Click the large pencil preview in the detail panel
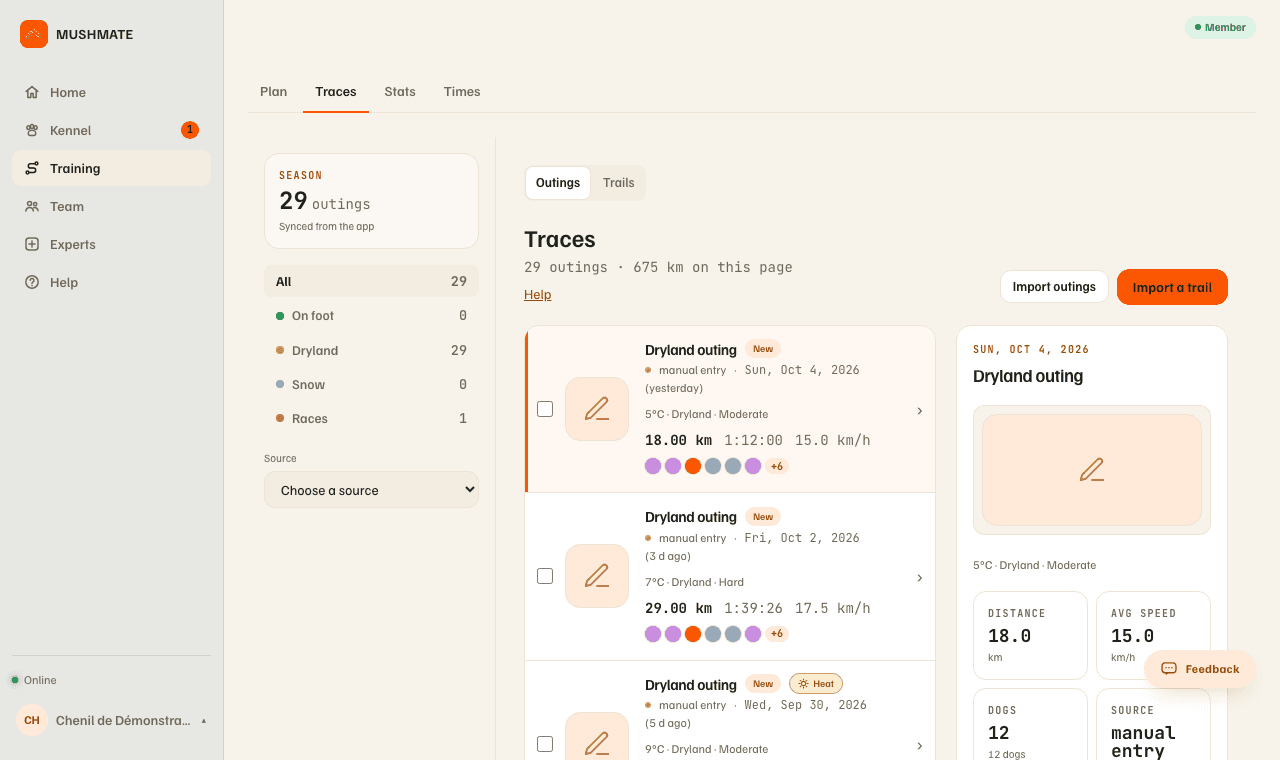This screenshot has height=760, width=1280. 1092,470
